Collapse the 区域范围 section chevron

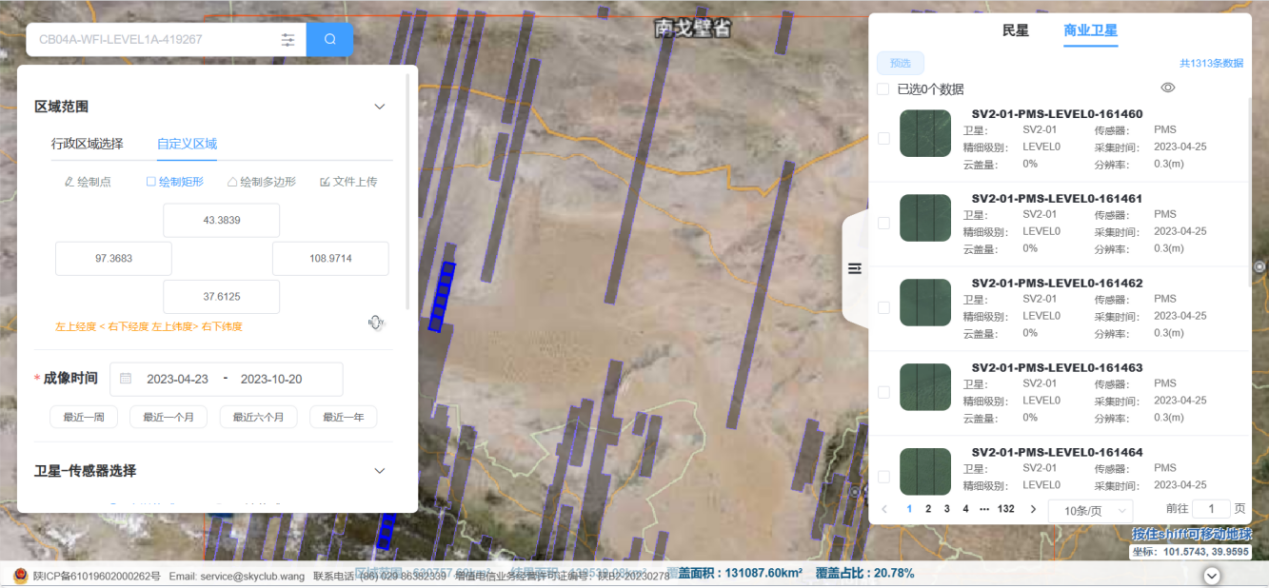pyautogui.click(x=379, y=107)
